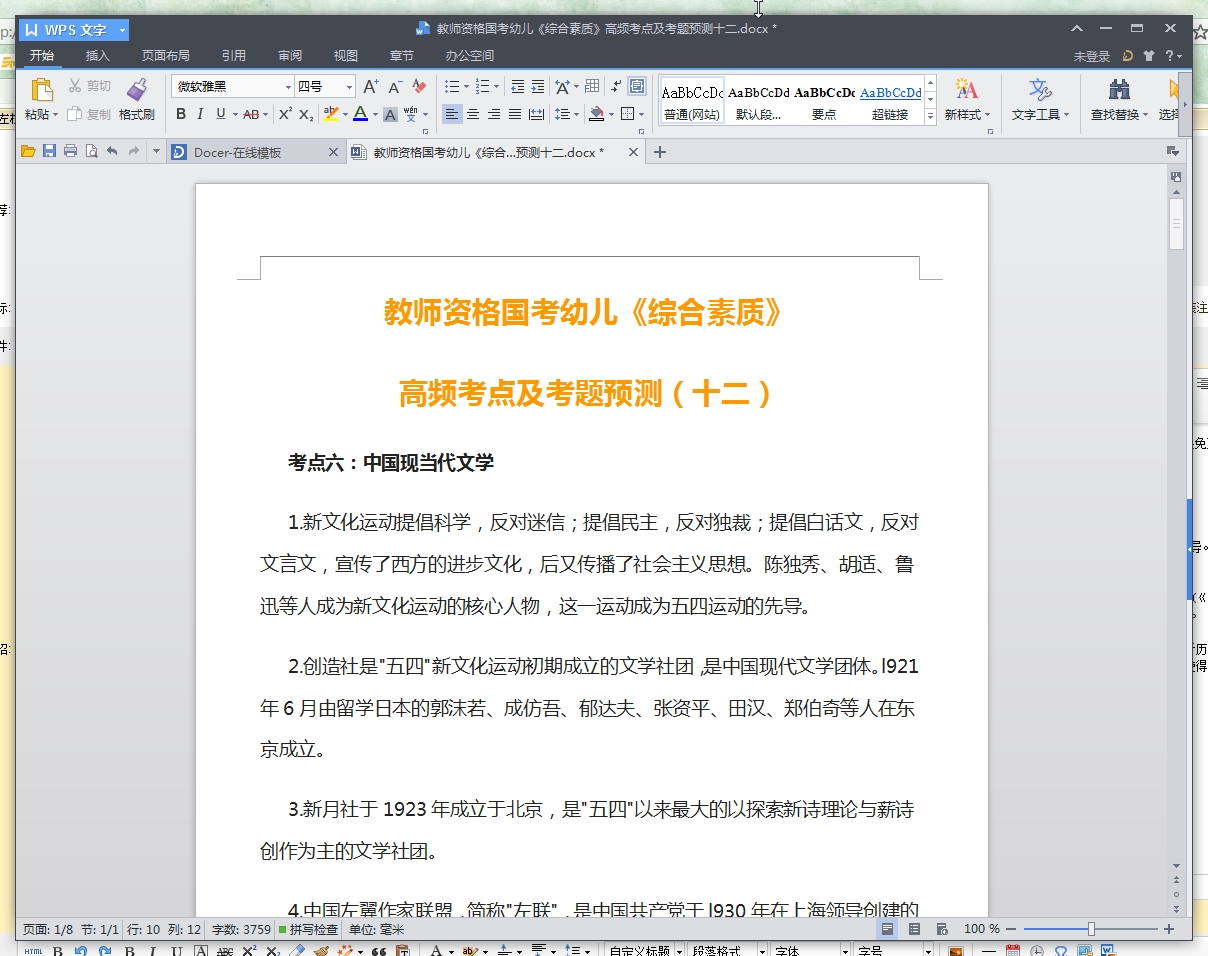Increase font size with A+ icon
The width and height of the screenshot is (1208, 956).
pos(370,87)
